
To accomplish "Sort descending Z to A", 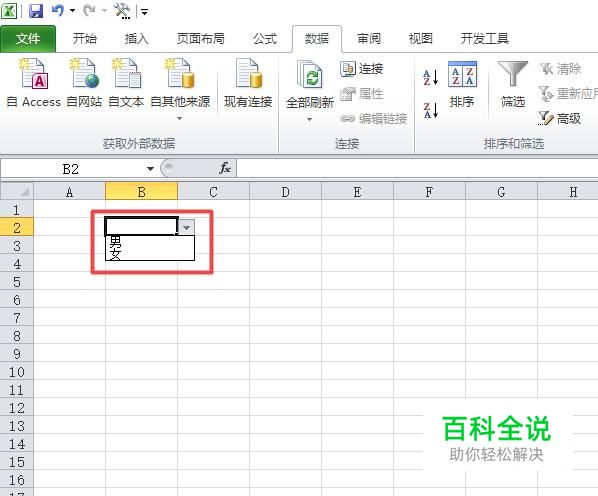I will click(x=431, y=110).
